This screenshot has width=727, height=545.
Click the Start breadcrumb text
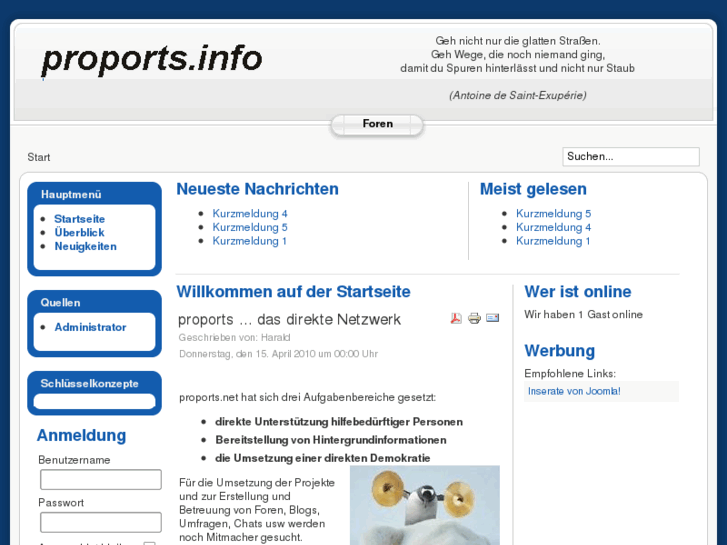coord(38,157)
